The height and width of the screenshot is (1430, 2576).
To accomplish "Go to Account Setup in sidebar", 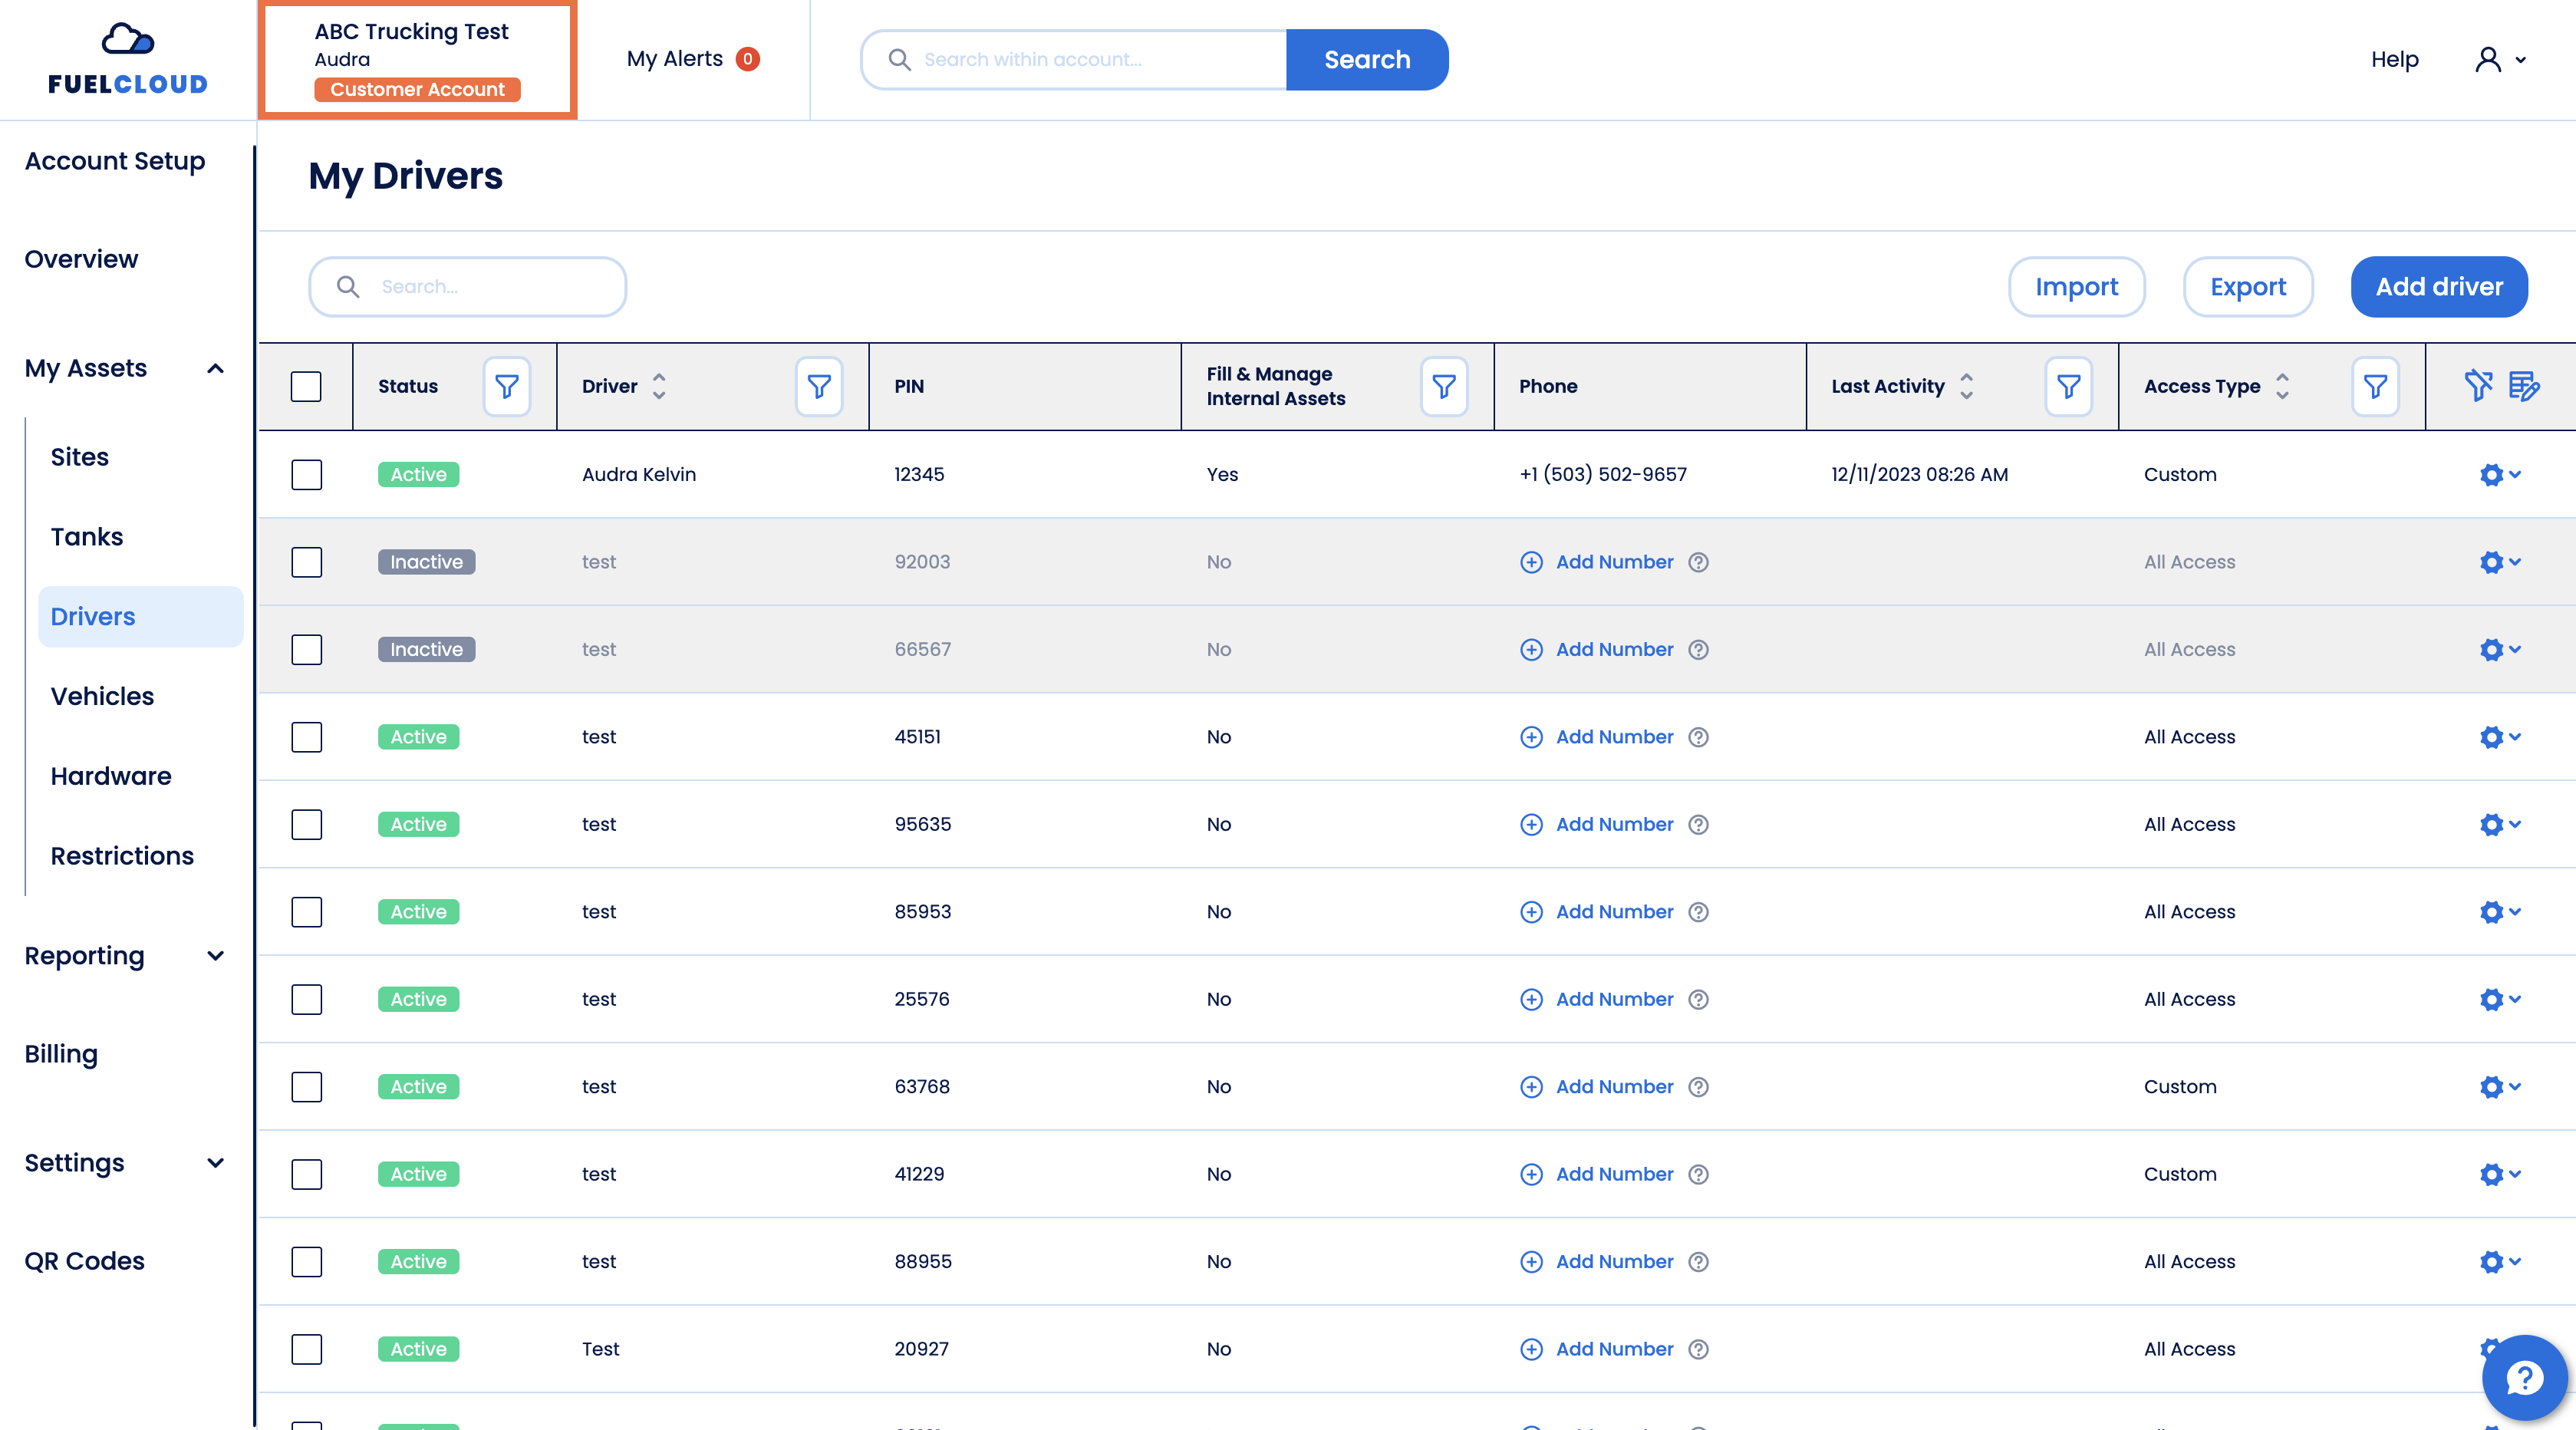I will pos(115,161).
